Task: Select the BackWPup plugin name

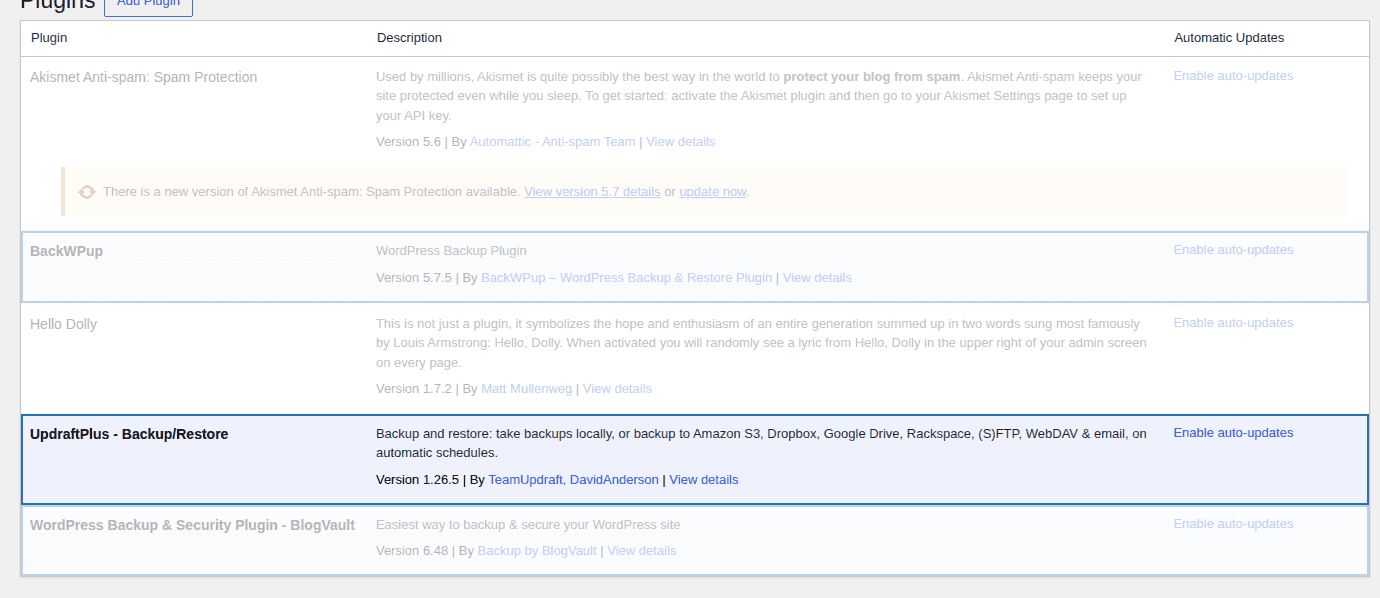Action: click(x=66, y=251)
